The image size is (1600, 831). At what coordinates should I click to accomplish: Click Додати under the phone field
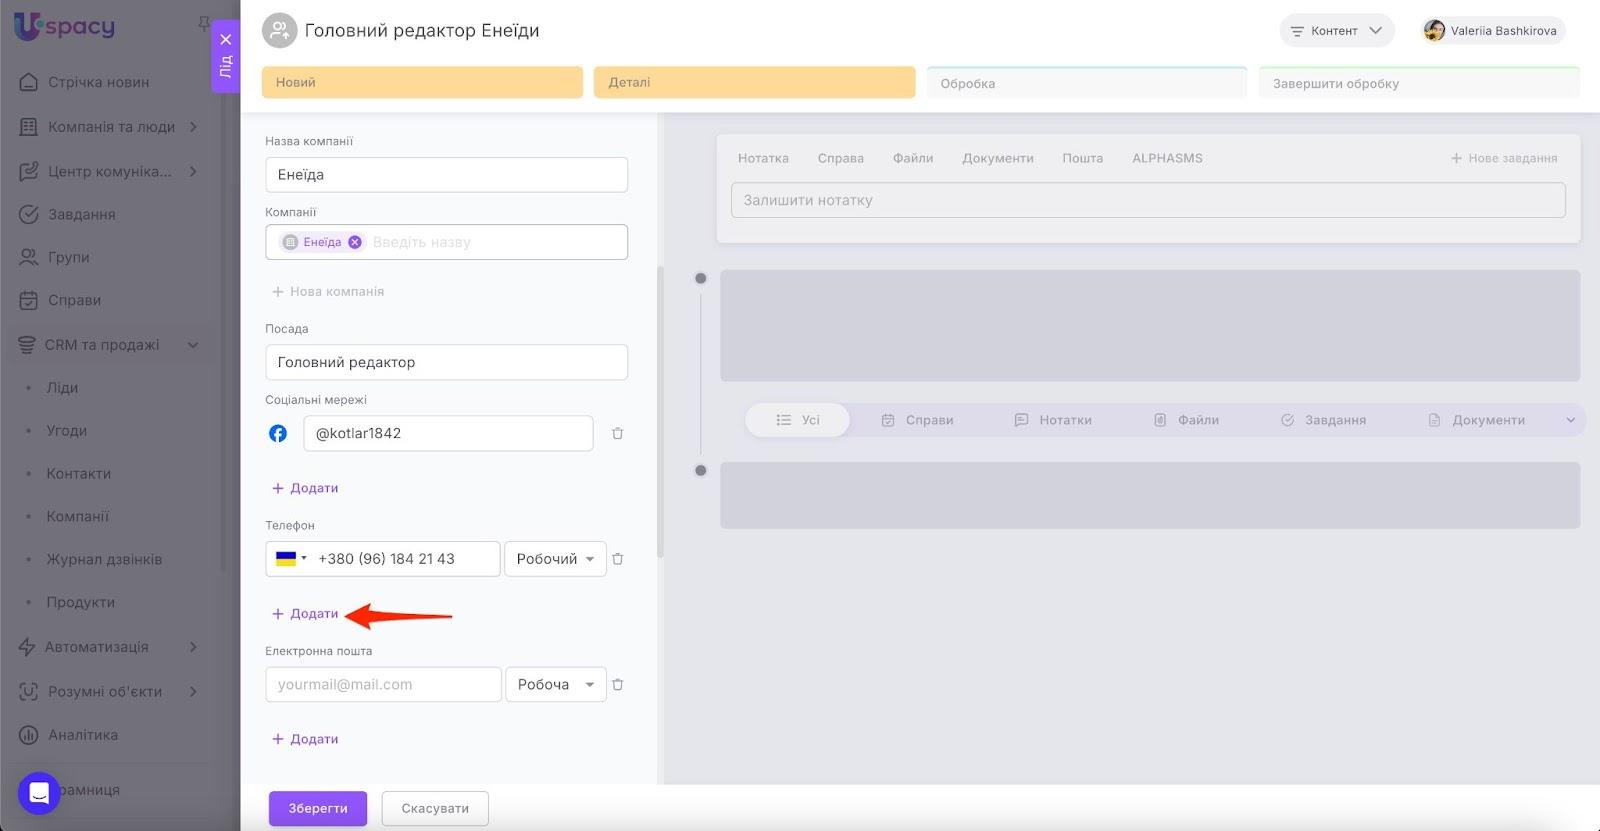(x=306, y=614)
